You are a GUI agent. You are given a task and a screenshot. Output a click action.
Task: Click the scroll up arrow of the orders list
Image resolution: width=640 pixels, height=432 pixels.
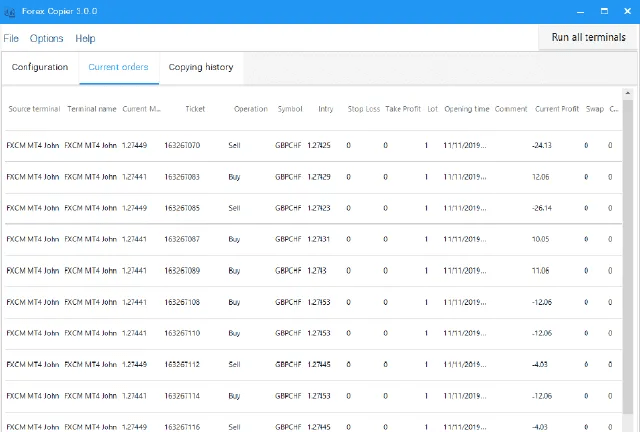tap(628, 94)
